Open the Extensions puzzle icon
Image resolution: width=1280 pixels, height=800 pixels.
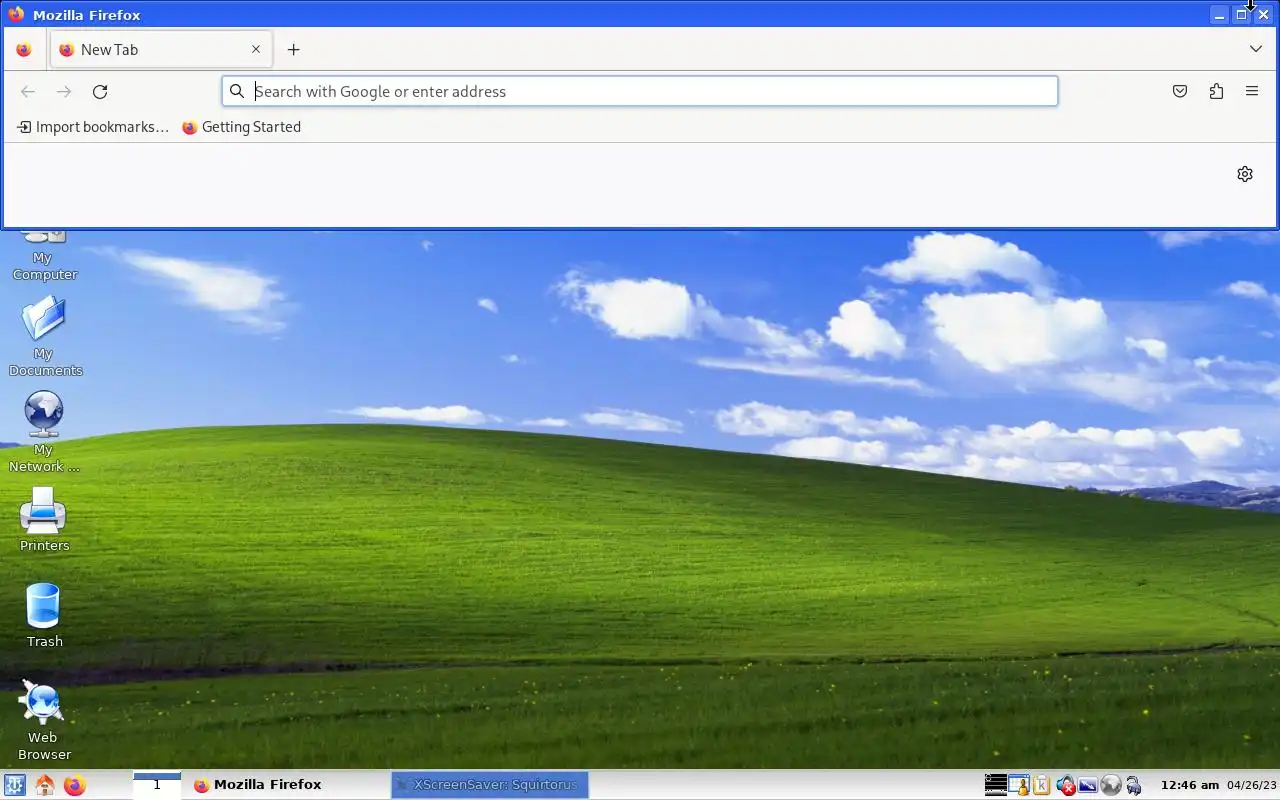click(1216, 91)
